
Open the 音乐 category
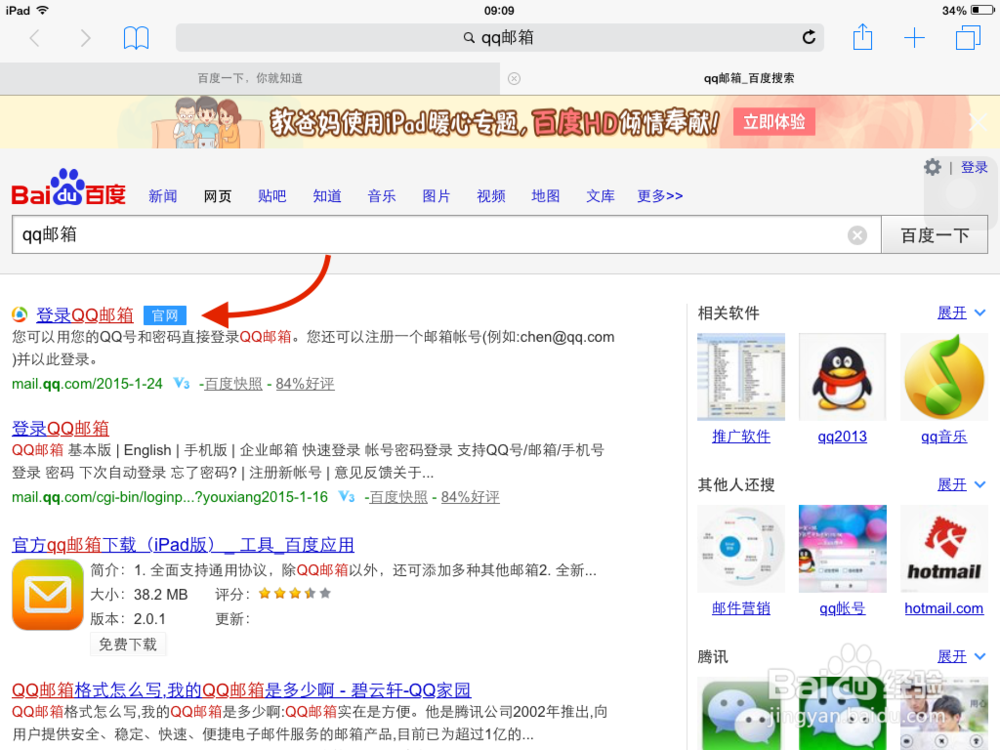pos(382,196)
